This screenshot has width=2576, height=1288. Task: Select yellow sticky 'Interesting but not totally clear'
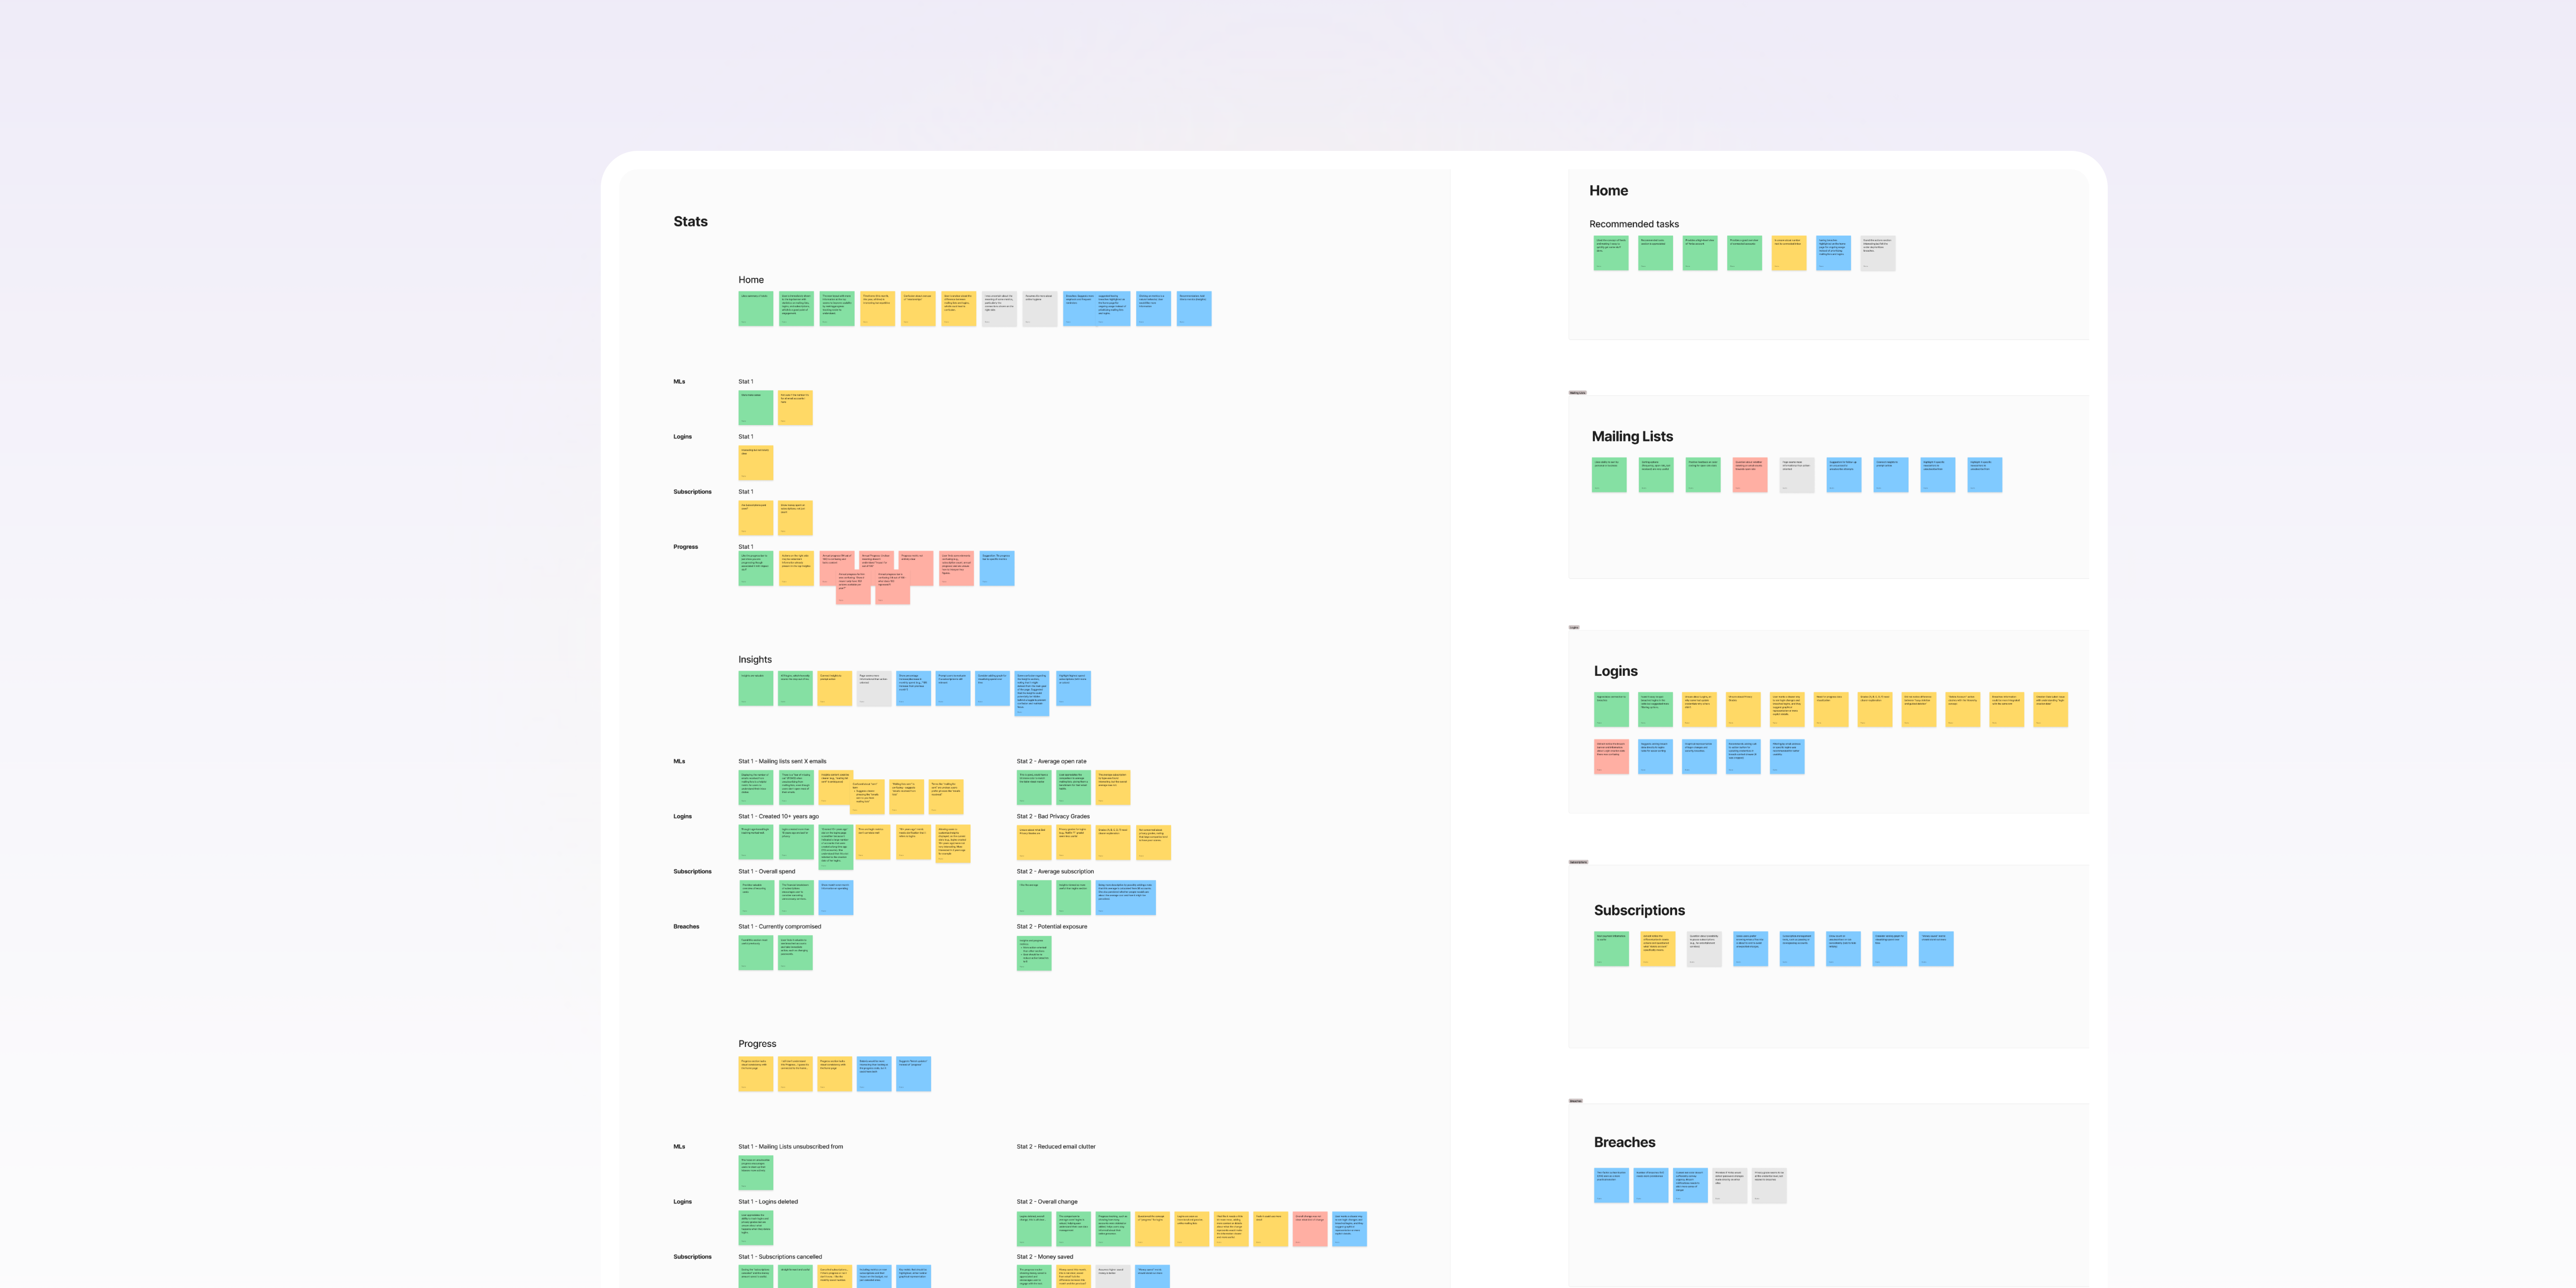coord(756,463)
